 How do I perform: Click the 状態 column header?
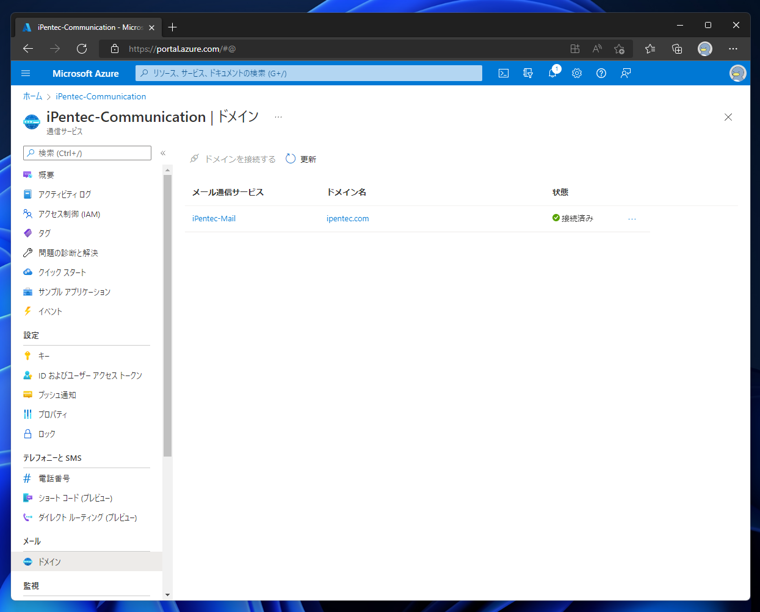coord(560,192)
